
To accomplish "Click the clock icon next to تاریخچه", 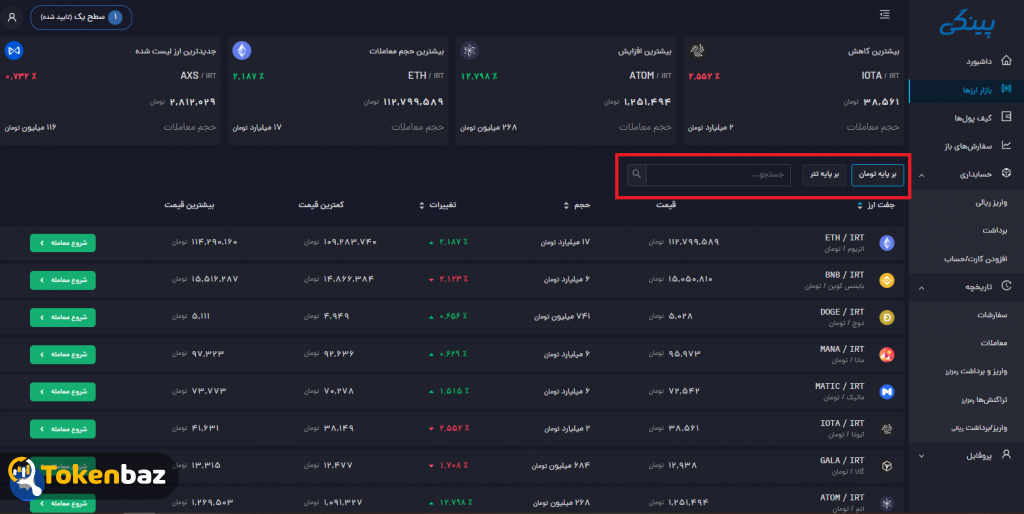I will 1006,285.
